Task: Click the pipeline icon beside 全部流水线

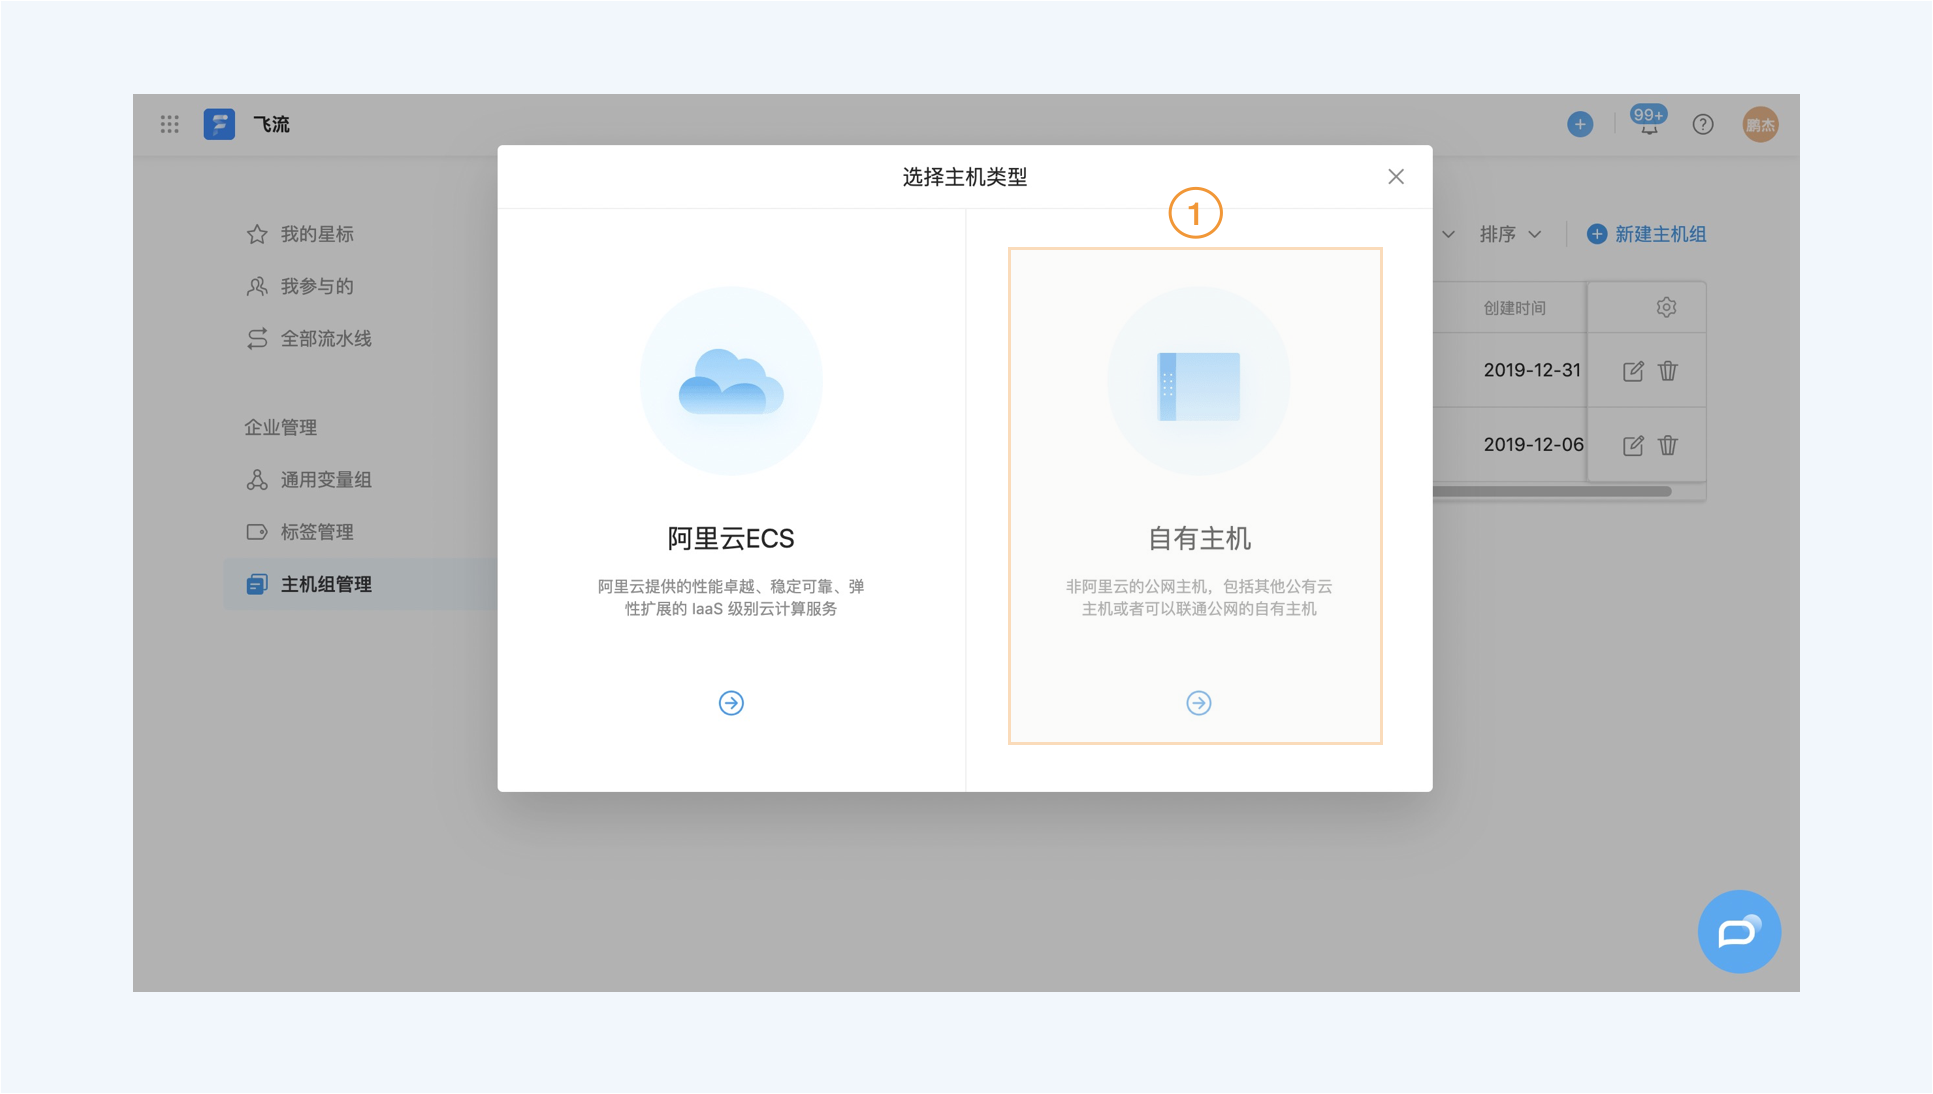Action: coord(257,338)
